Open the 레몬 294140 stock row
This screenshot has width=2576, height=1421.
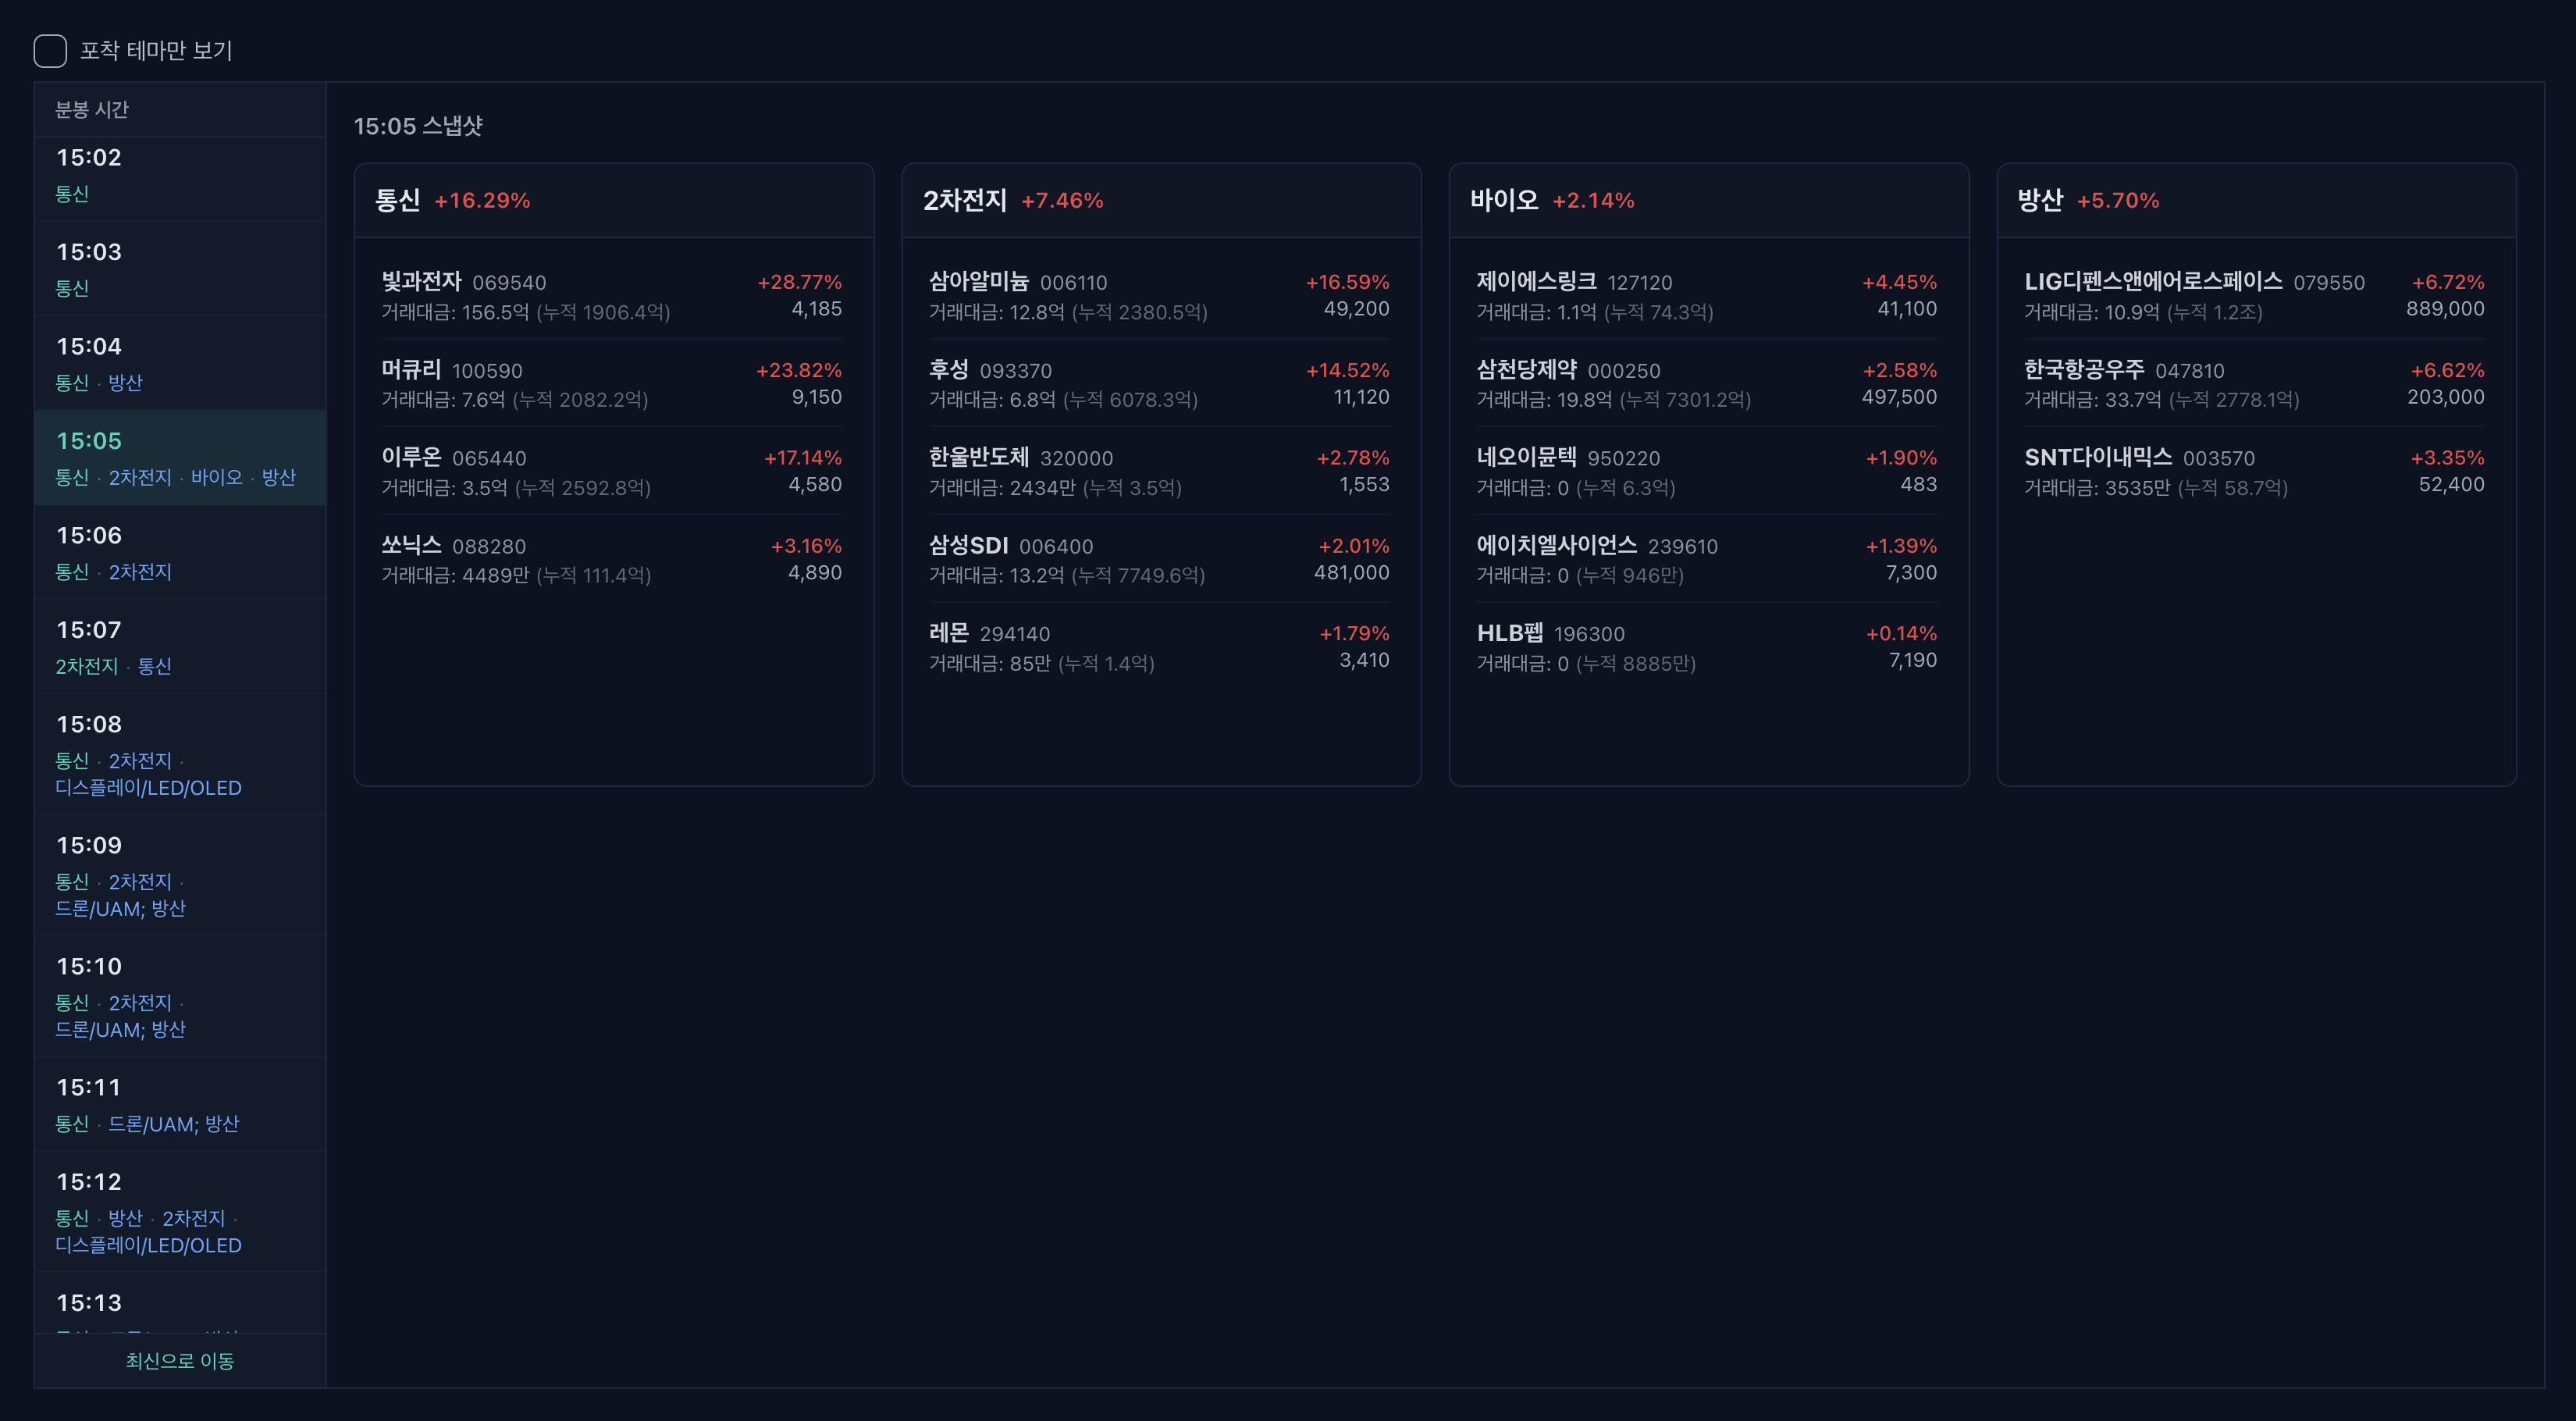[1159, 648]
